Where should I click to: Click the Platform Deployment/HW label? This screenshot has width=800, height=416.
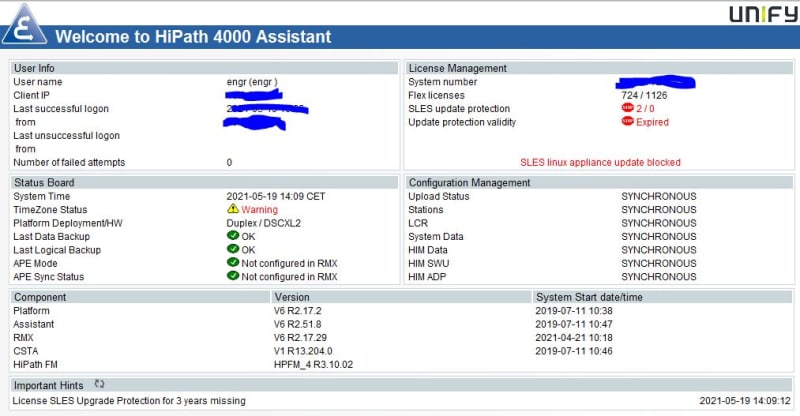coord(68,223)
